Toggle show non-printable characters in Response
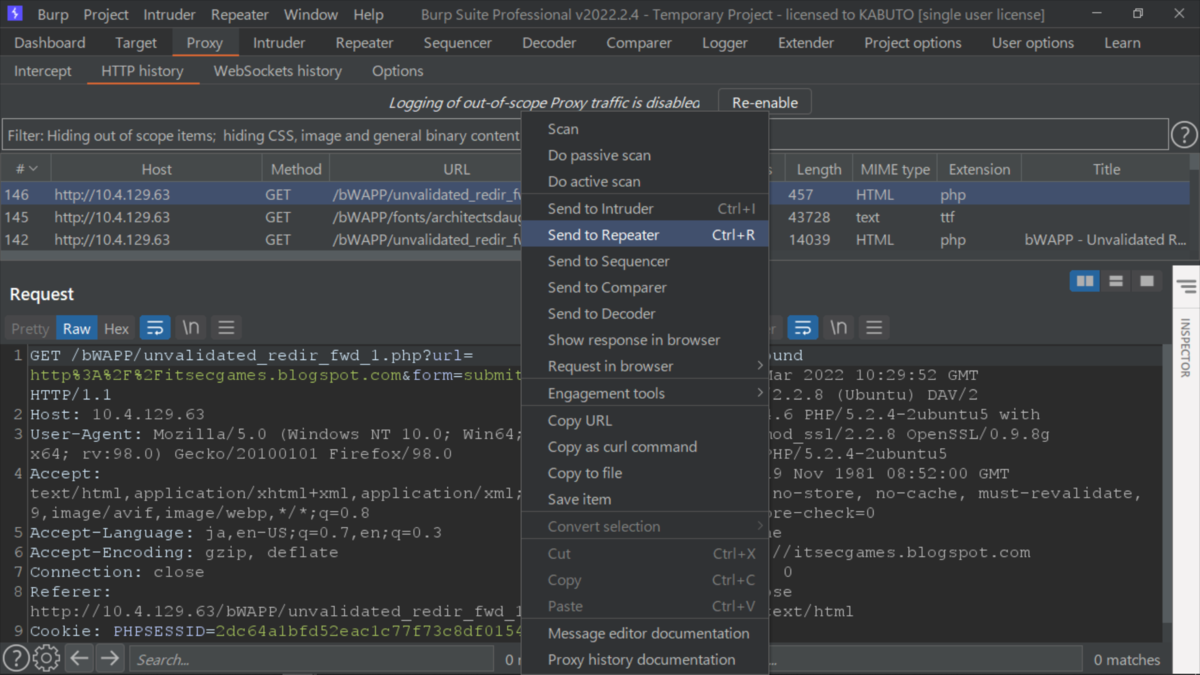Viewport: 1200px width, 675px height. tap(839, 328)
